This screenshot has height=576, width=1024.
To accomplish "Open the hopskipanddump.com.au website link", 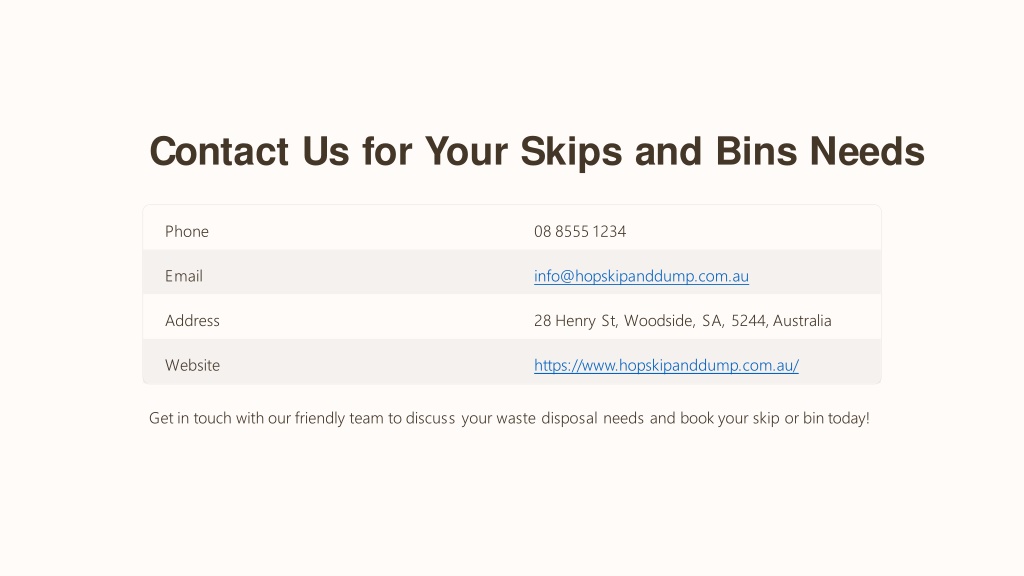I will pos(666,365).
